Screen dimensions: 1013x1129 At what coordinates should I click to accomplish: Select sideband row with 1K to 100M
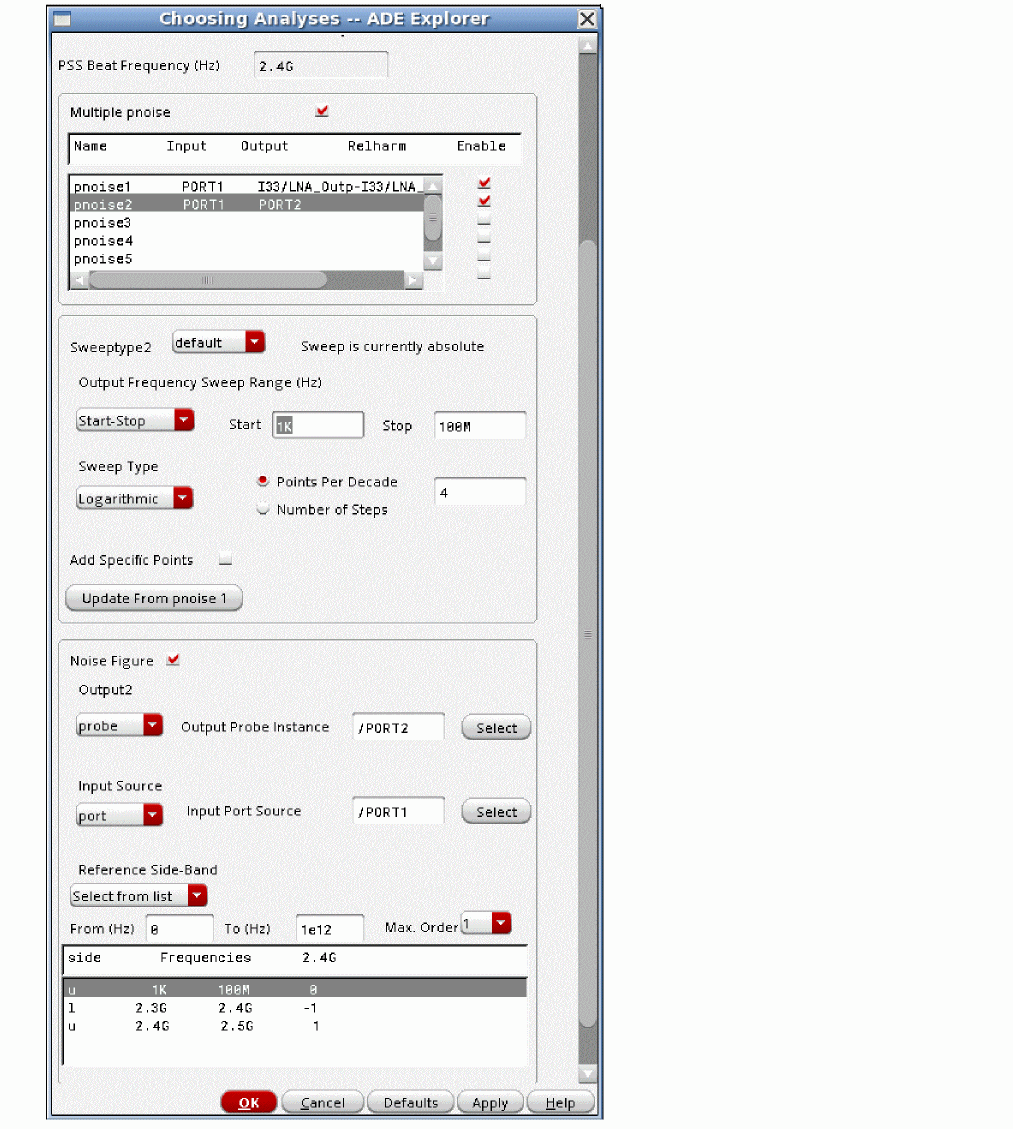tap(295, 989)
